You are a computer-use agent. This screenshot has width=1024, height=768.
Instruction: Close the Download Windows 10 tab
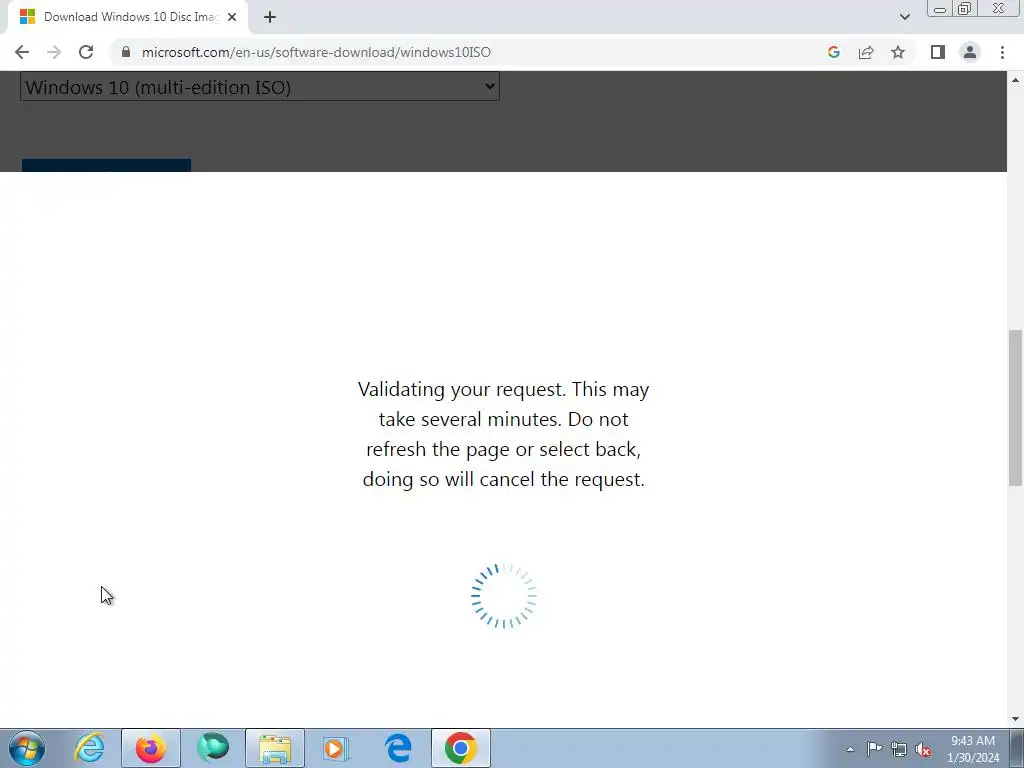pyautogui.click(x=232, y=17)
